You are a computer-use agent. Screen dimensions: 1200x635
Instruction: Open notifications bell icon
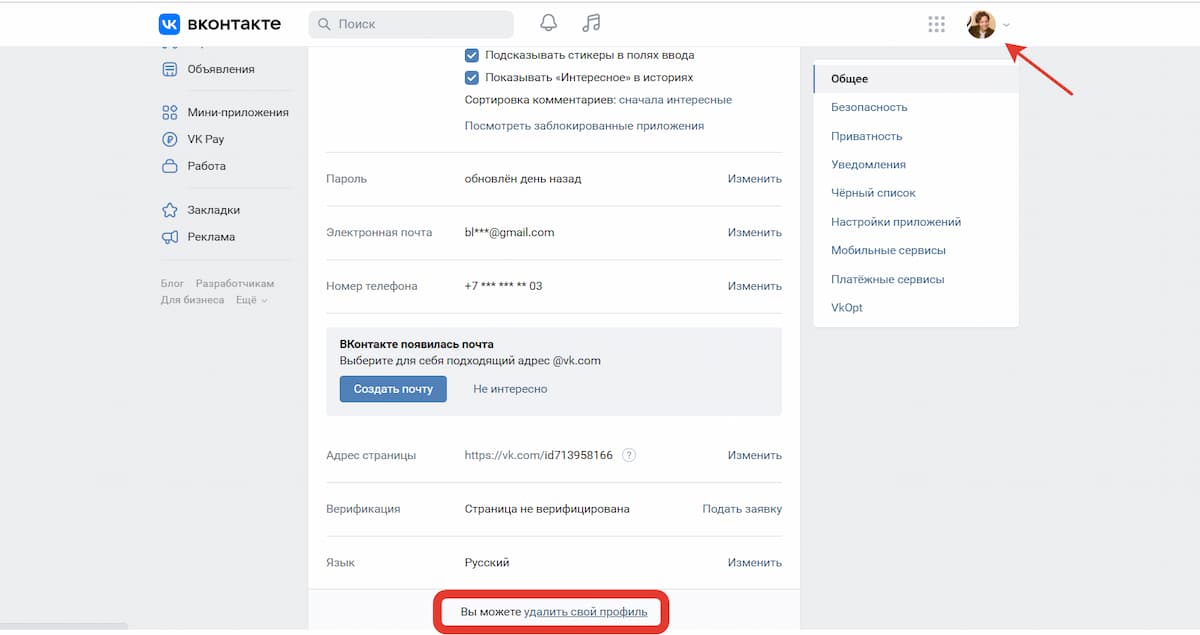(x=548, y=24)
